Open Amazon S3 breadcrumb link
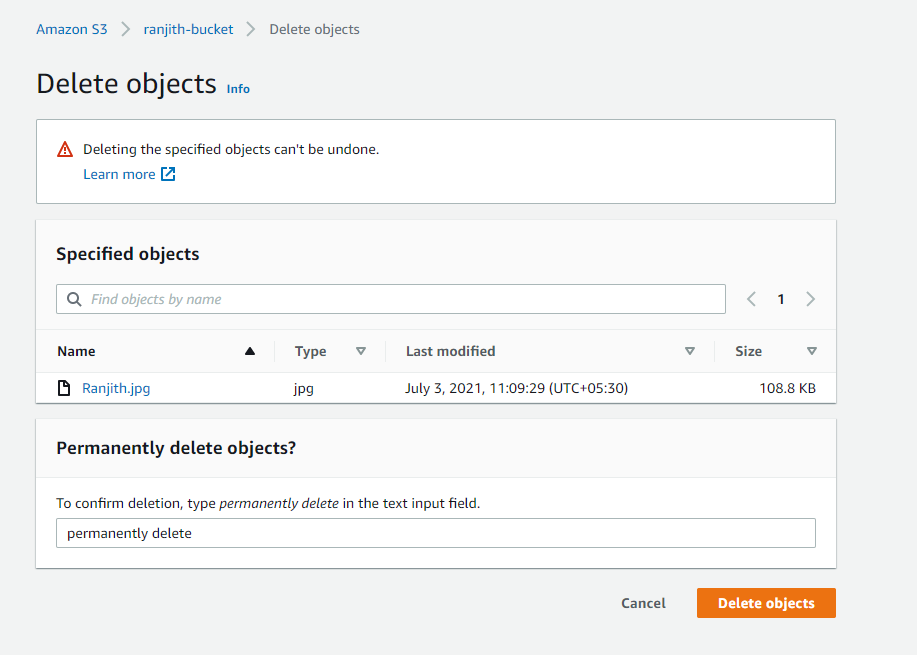 [72, 29]
